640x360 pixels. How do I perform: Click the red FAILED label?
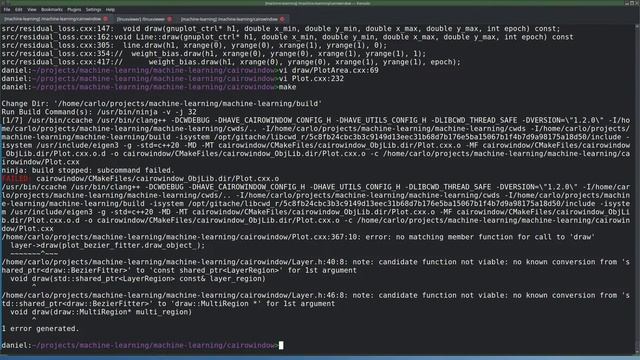coord(15,178)
